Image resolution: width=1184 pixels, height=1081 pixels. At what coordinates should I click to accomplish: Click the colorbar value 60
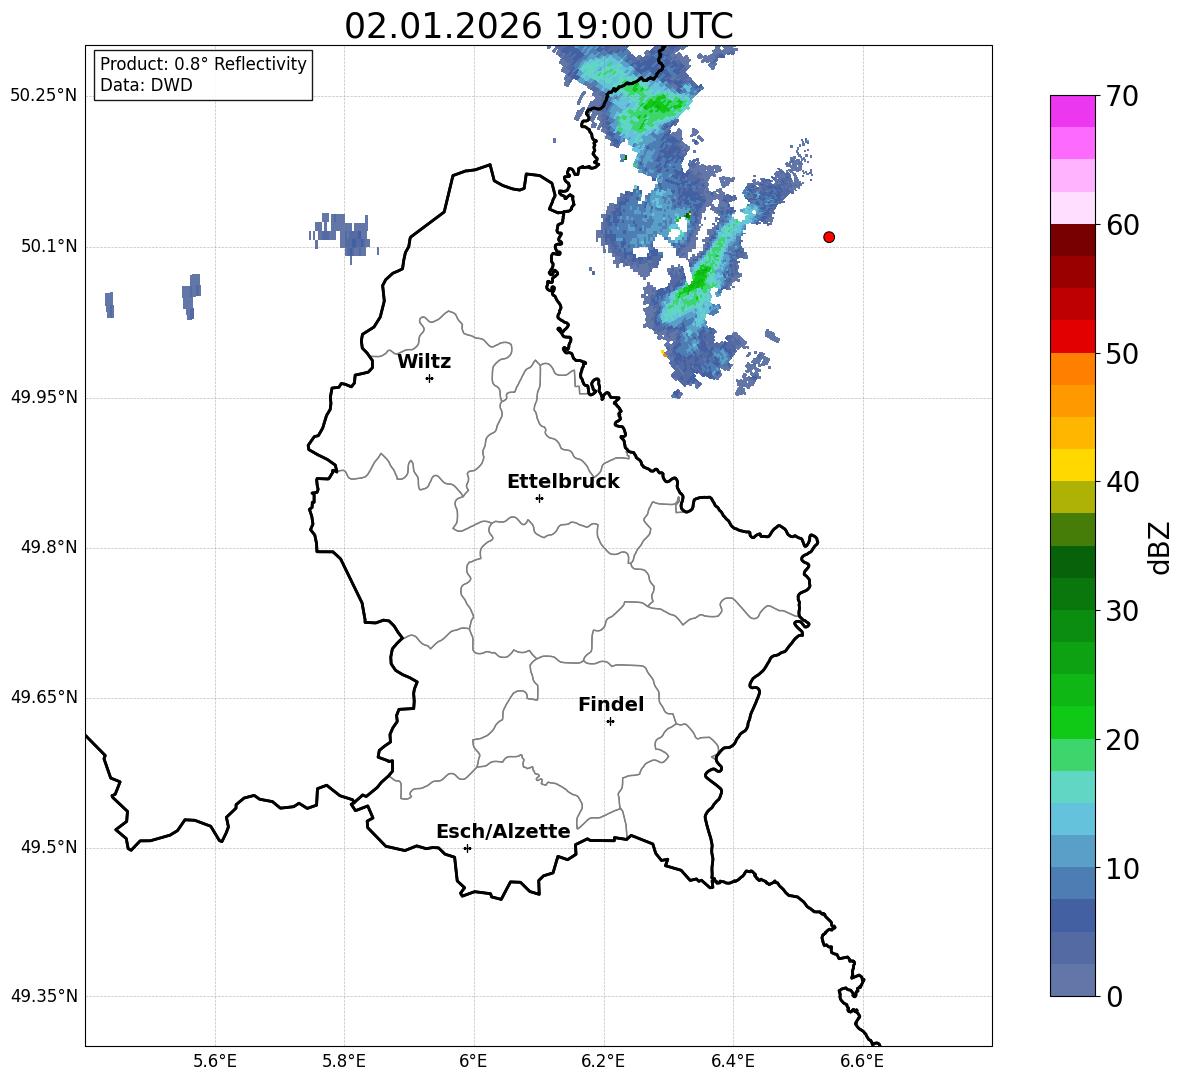click(1122, 225)
